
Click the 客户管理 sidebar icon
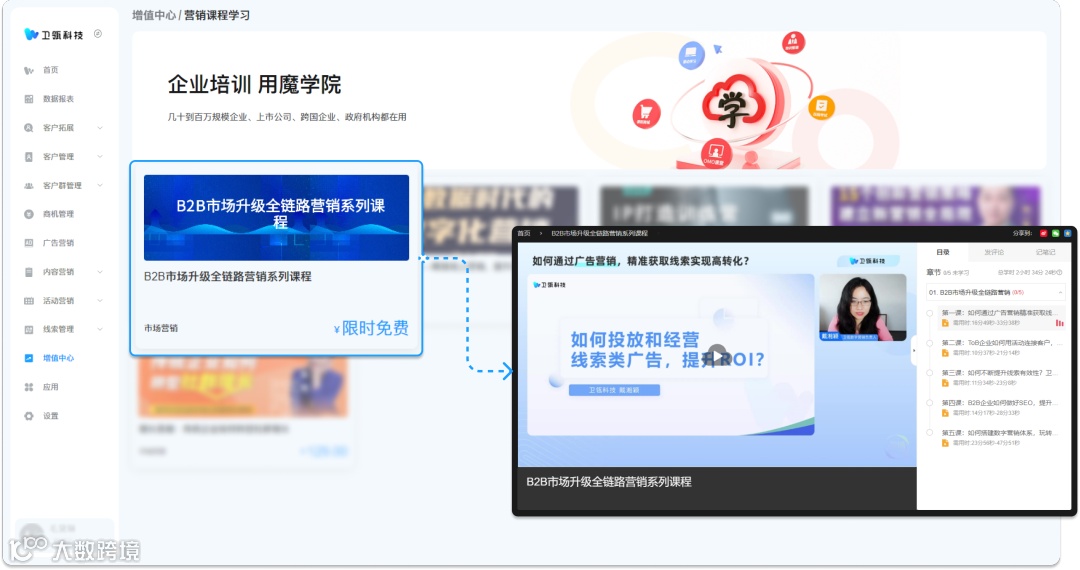point(29,157)
